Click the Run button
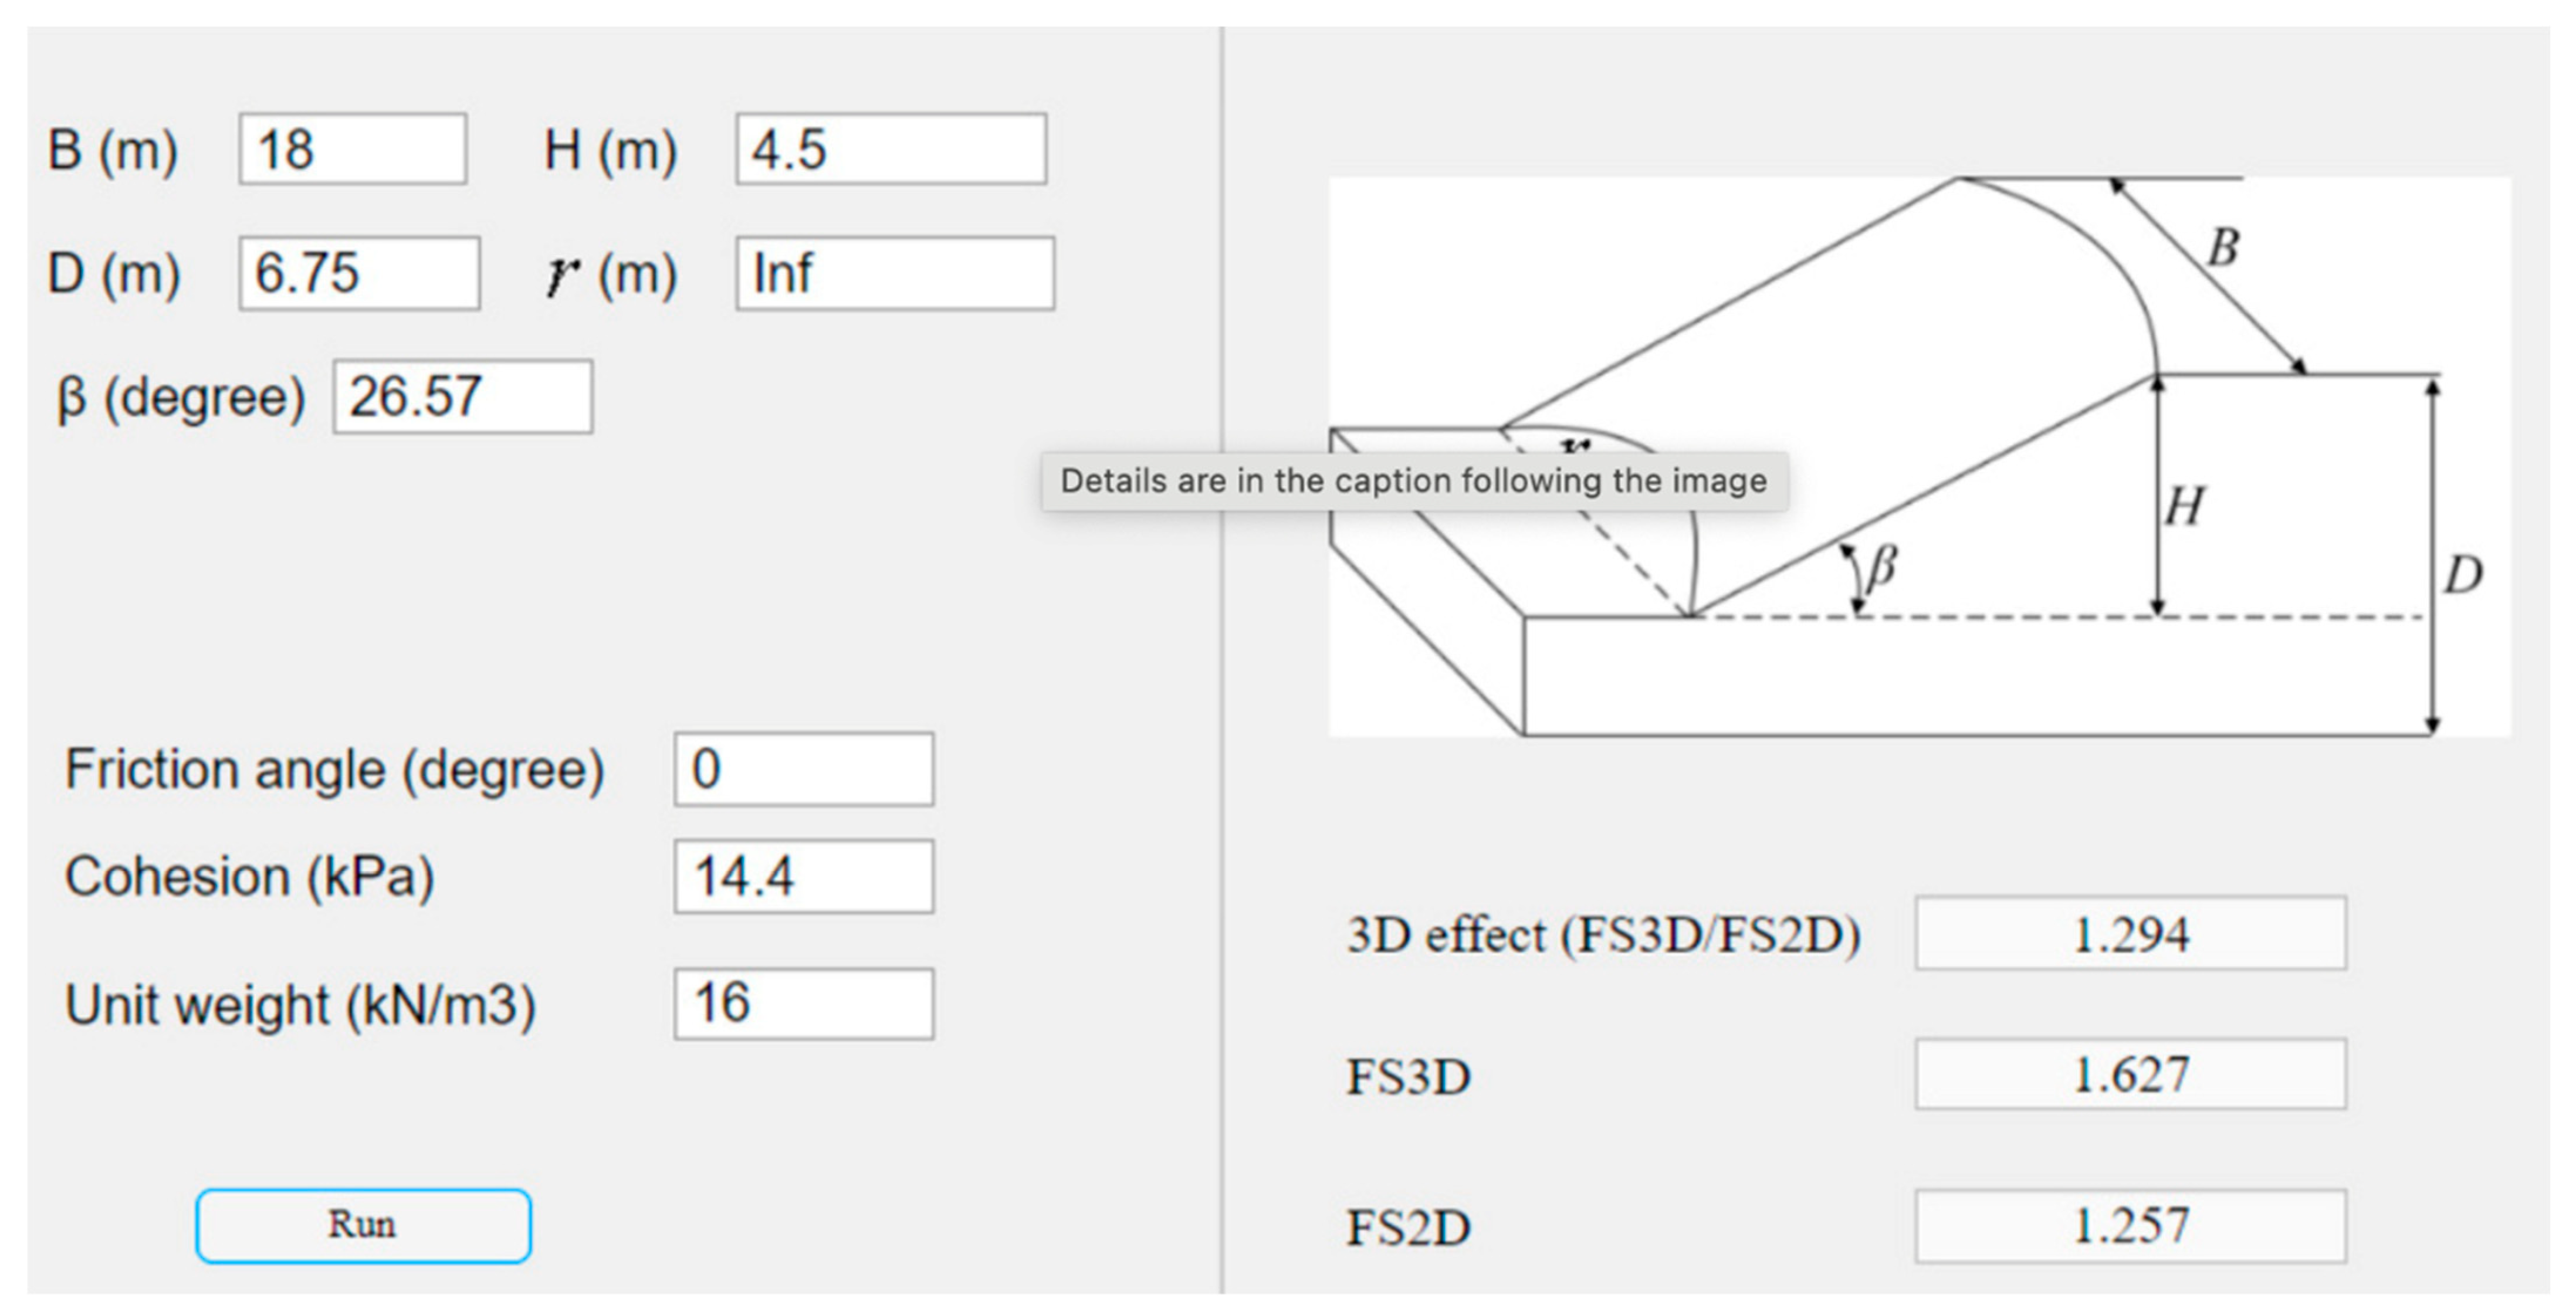Screen dimensions: 2576x1312 (363, 1225)
